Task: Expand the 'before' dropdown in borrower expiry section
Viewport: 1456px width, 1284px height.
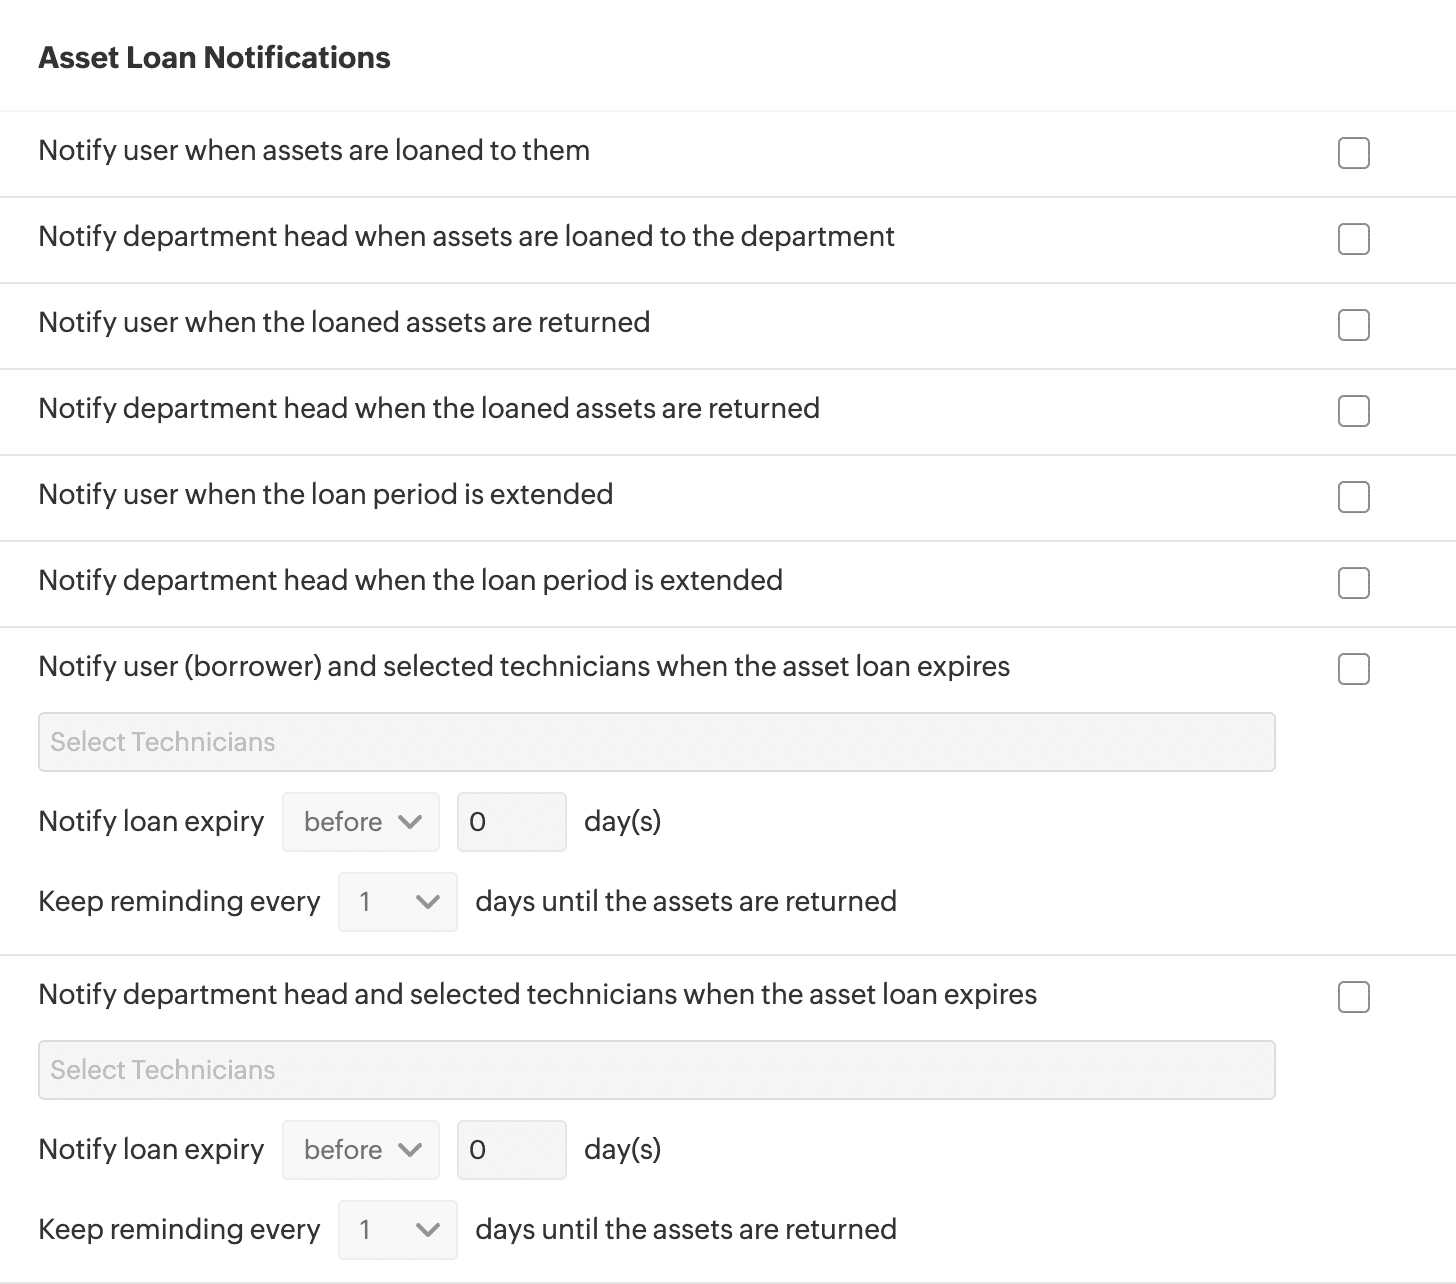Action: pos(361,822)
